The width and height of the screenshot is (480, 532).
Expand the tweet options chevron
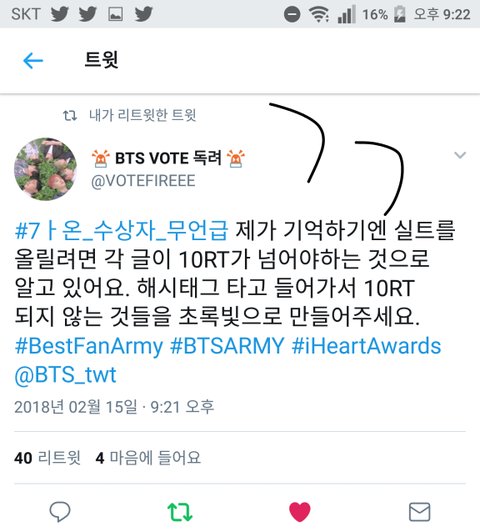460,155
